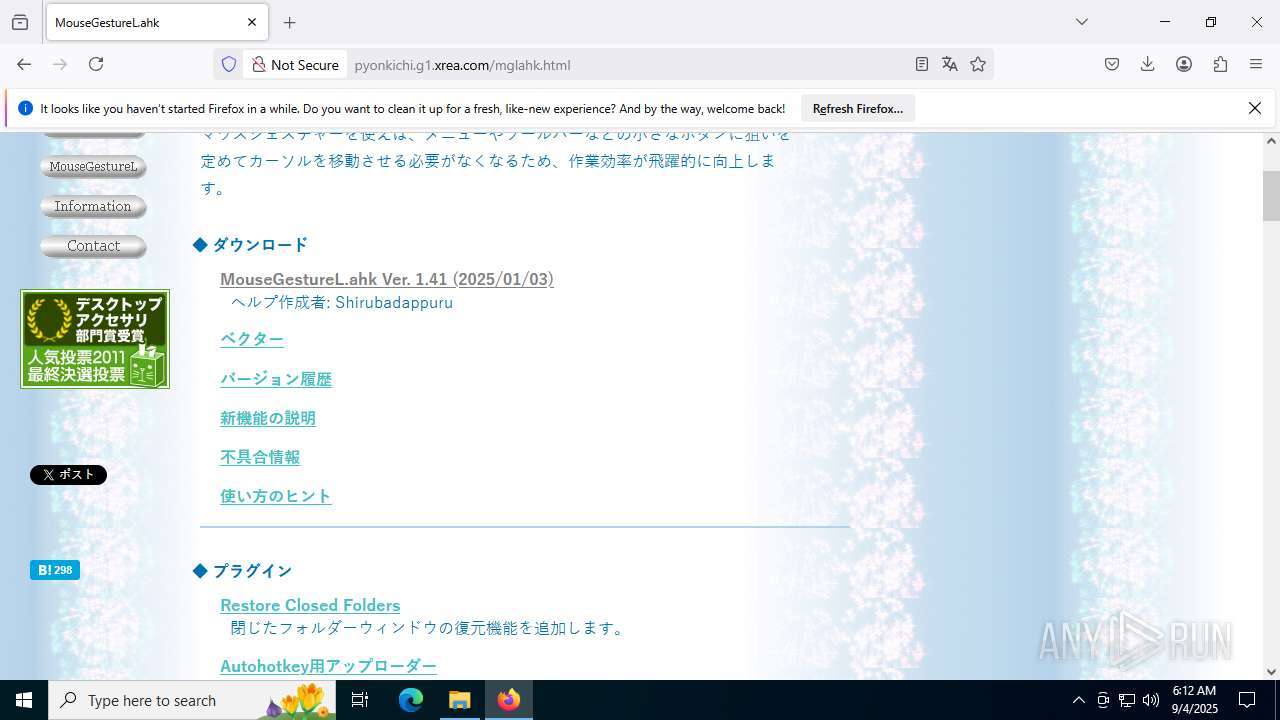The height and width of the screenshot is (720, 1280).
Task: Bookmark this page with star
Action: click(978, 64)
